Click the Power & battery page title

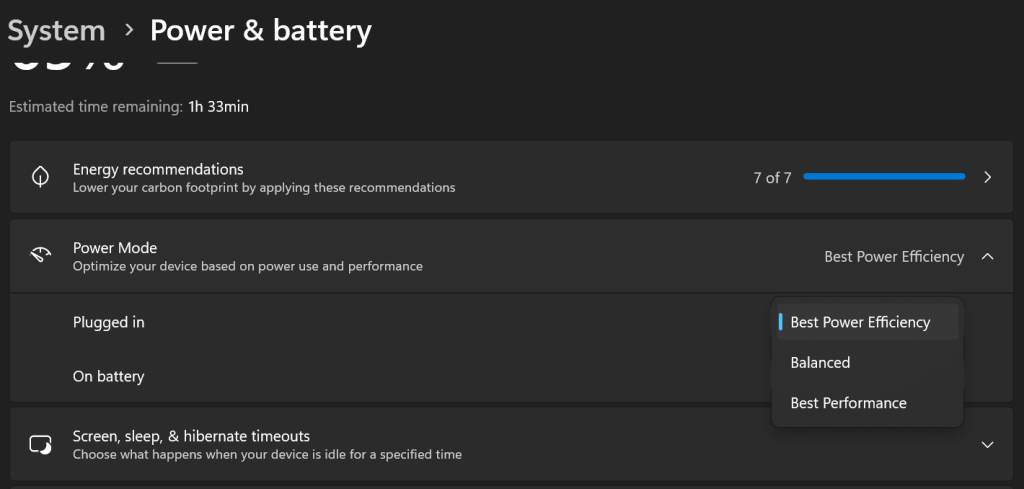coord(260,30)
